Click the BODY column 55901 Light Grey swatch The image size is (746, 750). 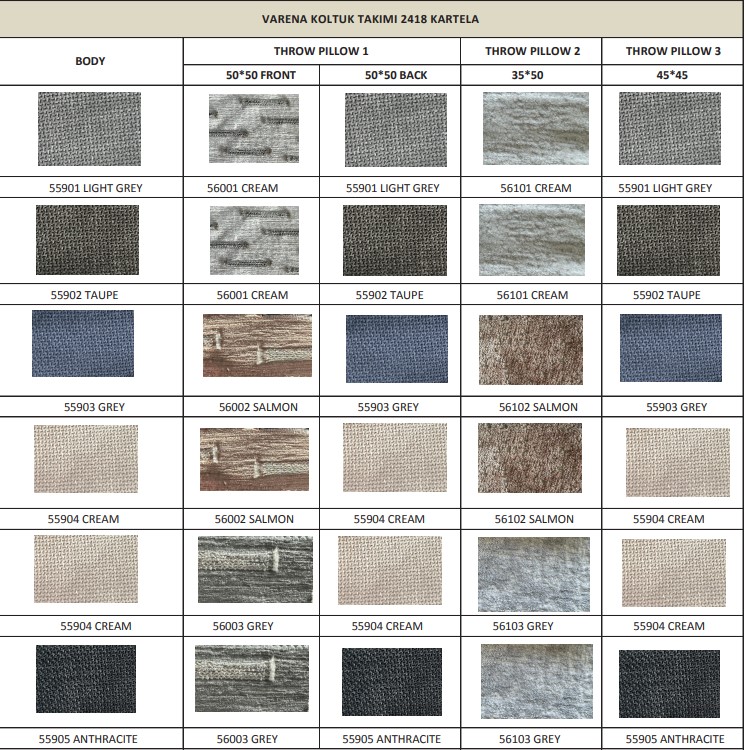pyautogui.click(x=89, y=129)
